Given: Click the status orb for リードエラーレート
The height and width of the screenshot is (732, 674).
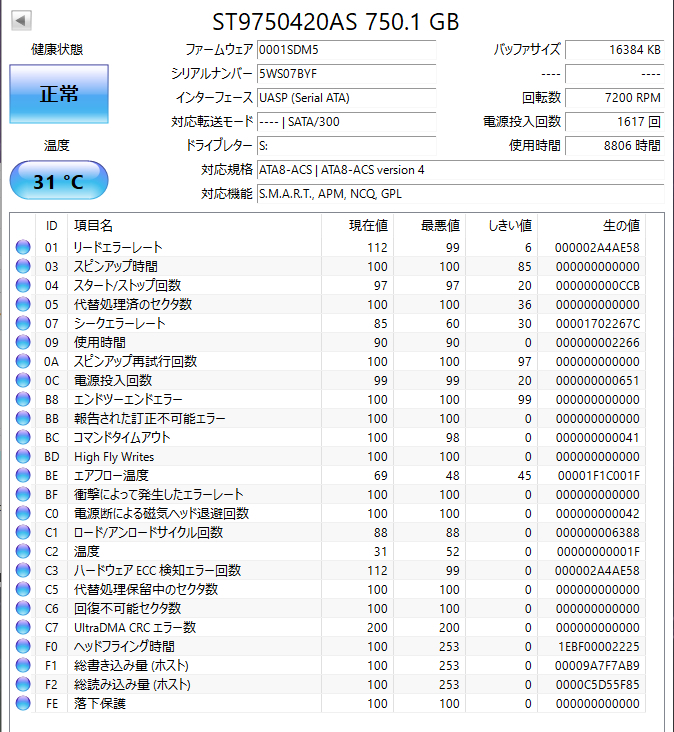Looking at the screenshot, I should pyautogui.click(x=23, y=247).
